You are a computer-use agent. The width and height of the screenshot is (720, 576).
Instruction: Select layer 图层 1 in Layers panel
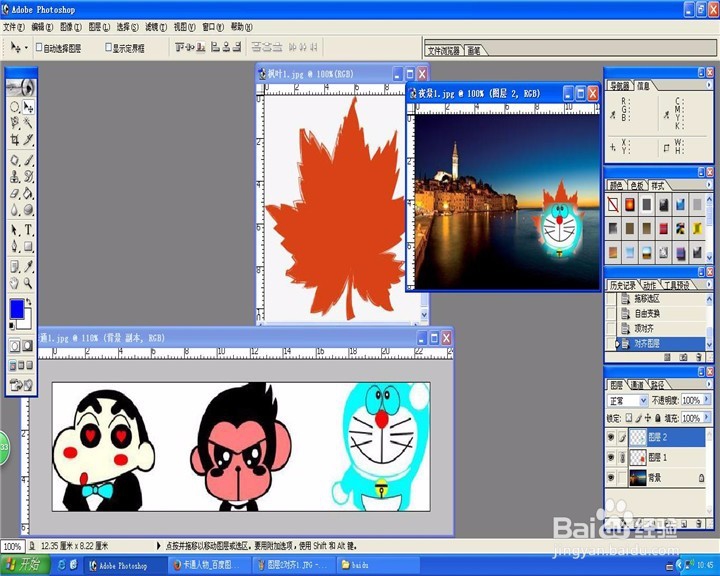[x=665, y=457]
